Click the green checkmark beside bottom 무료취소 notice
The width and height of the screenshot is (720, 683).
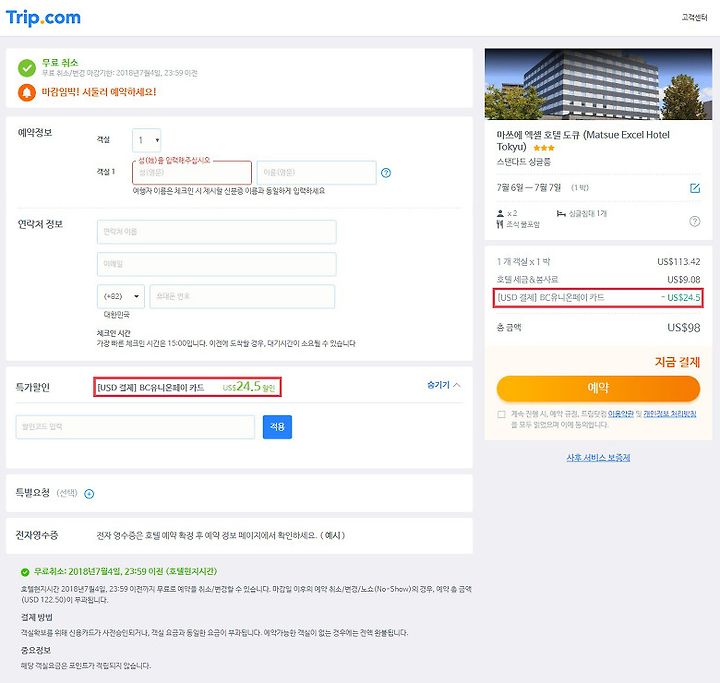point(25,572)
